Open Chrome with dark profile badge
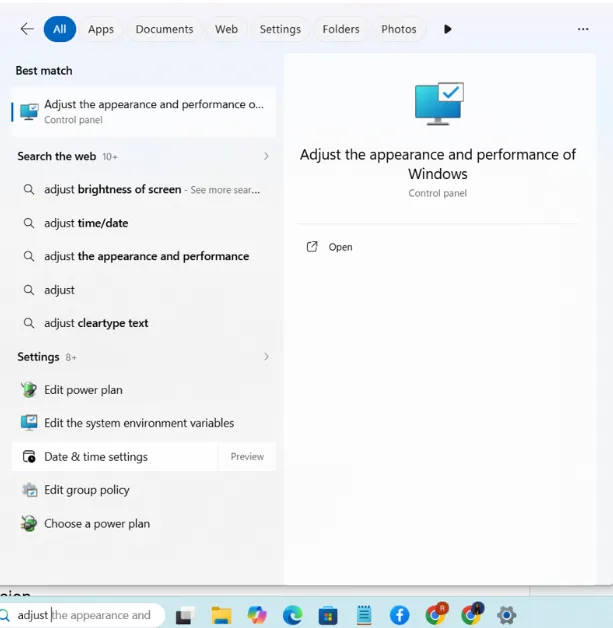 (x=472, y=614)
